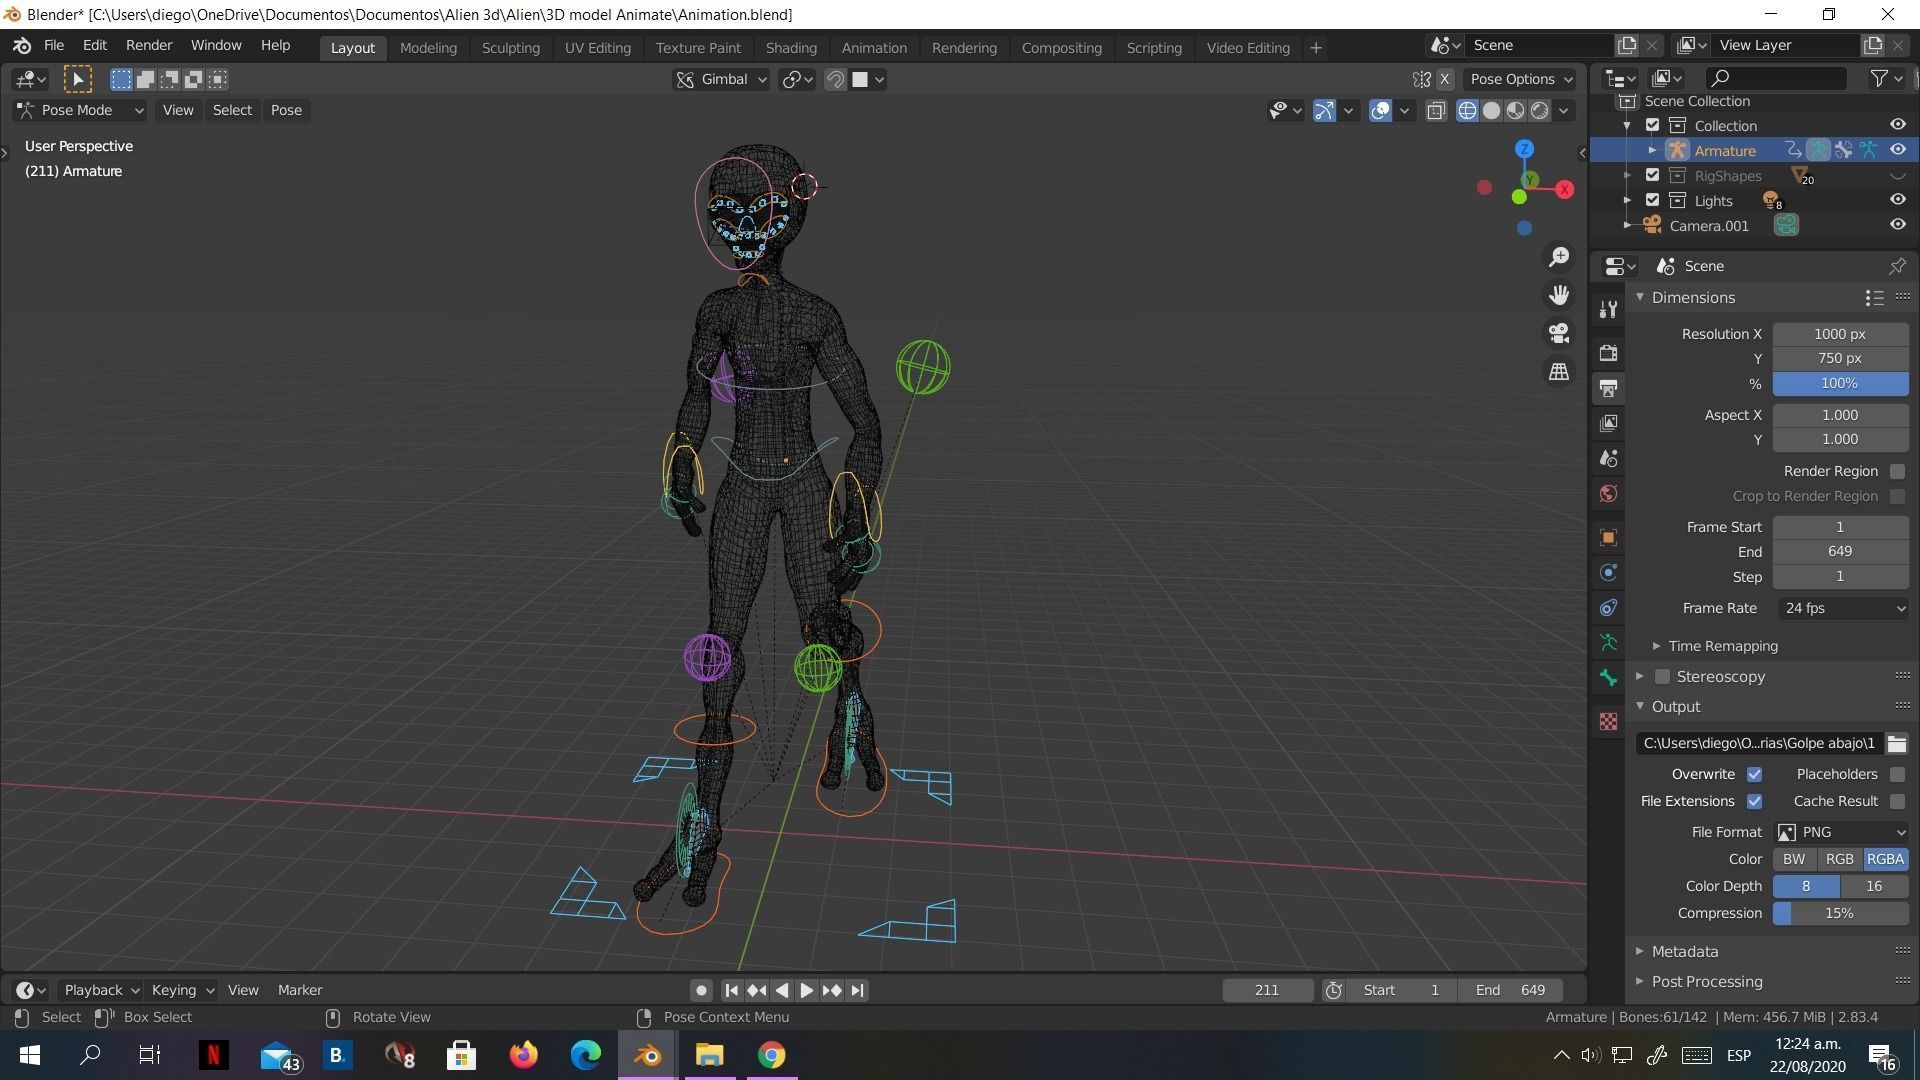Toggle X-ray display in viewport header

1436,111
